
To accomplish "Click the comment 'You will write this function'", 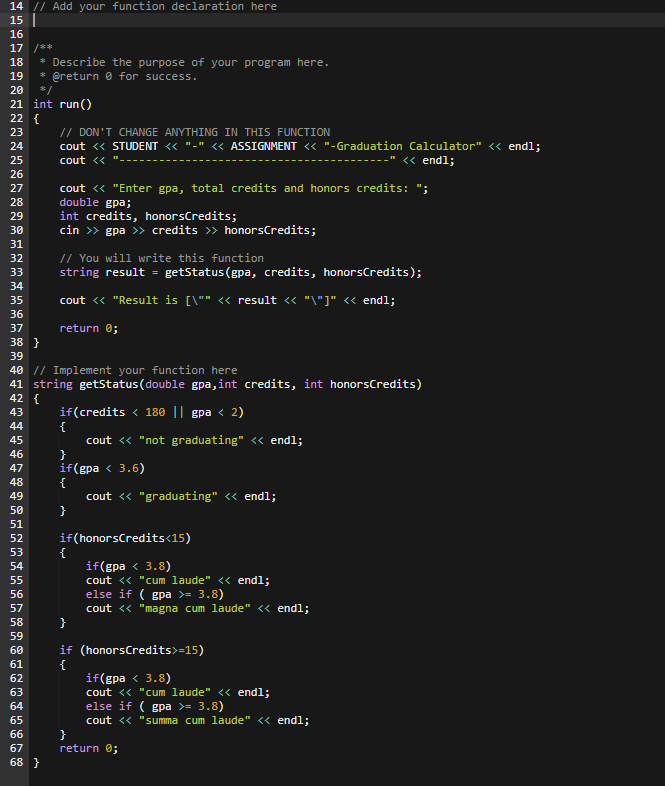I will coord(161,258).
